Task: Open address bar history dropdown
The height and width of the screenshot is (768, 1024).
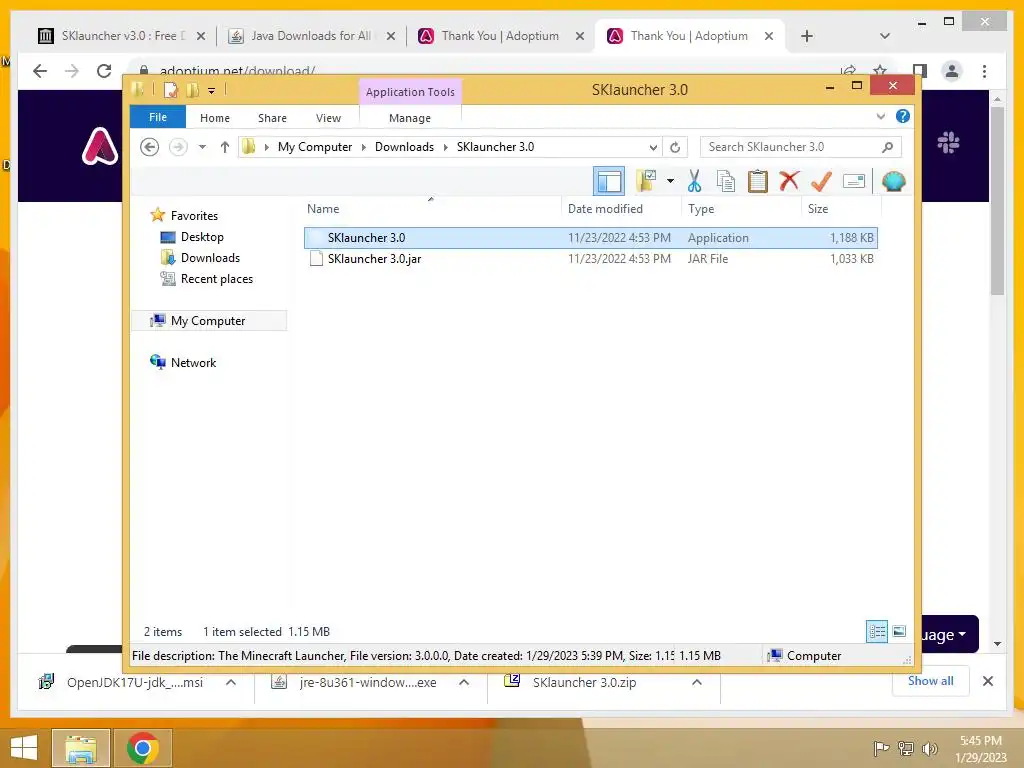Action: point(653,147)
